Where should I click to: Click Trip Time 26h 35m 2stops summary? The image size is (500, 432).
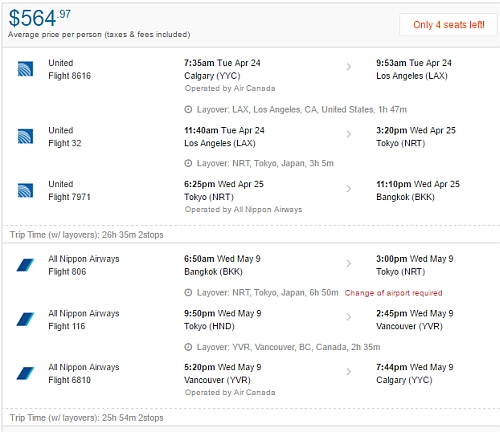click(87, 235)
